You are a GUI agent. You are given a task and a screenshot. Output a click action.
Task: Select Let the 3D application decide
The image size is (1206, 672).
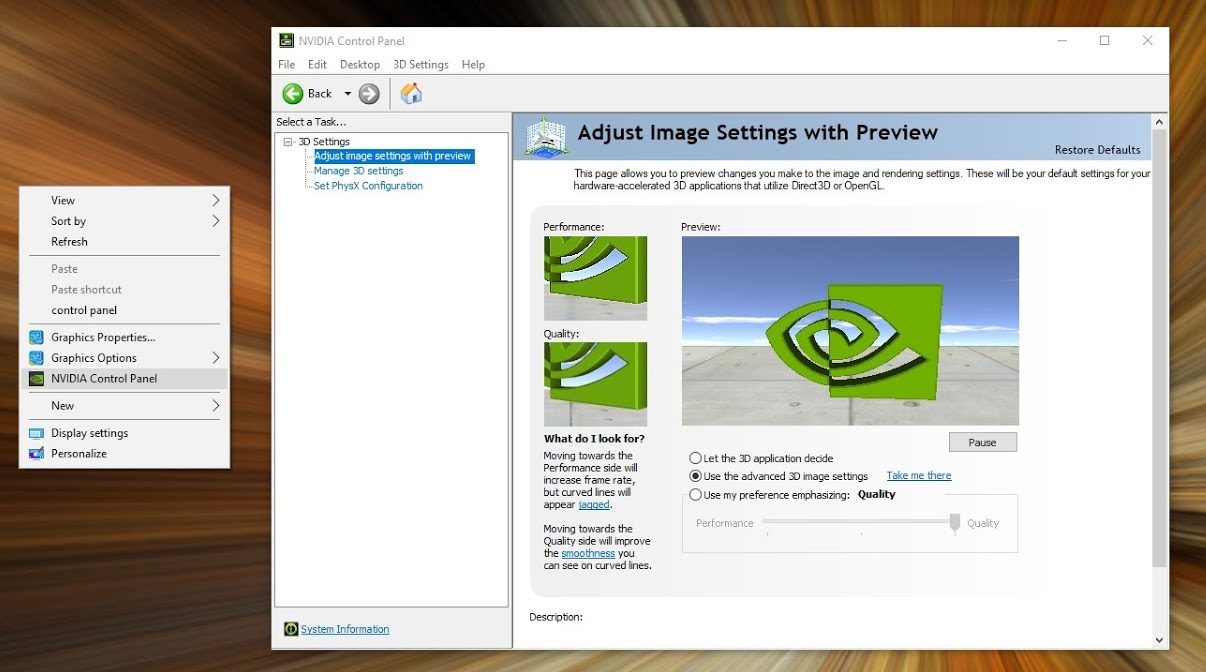[695, 458]
